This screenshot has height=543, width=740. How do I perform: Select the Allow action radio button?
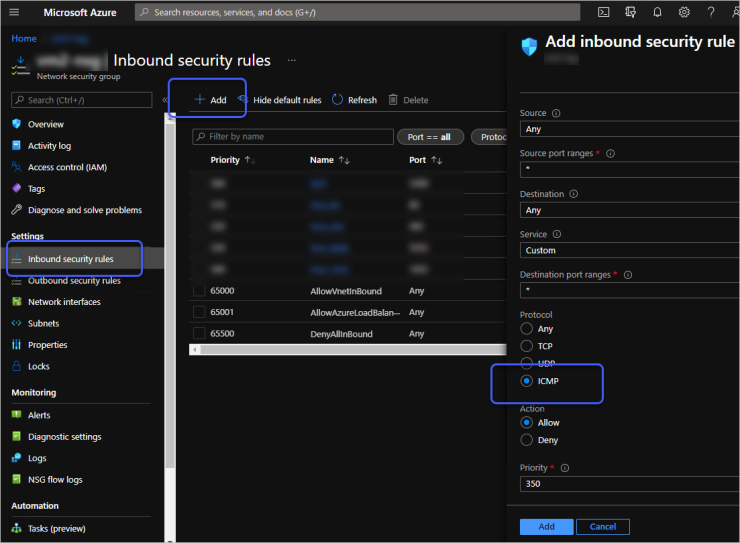[x=526, y=423]
